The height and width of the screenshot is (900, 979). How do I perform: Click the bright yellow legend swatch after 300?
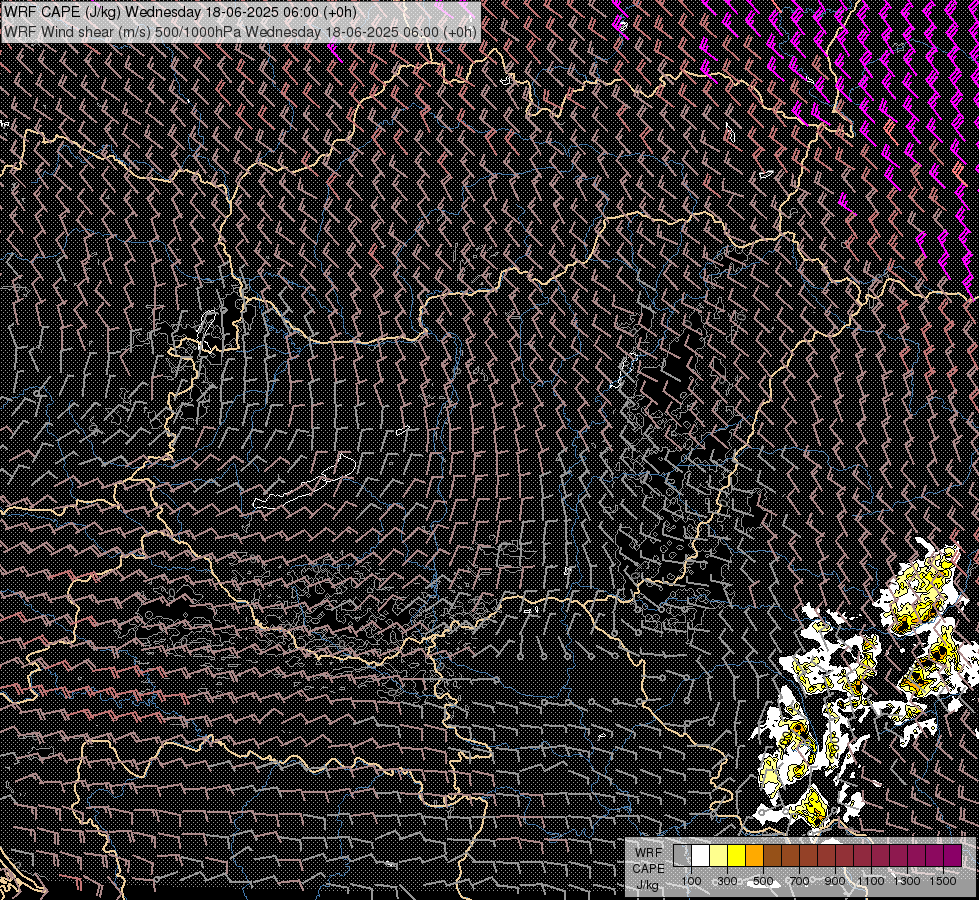(737, 855)
